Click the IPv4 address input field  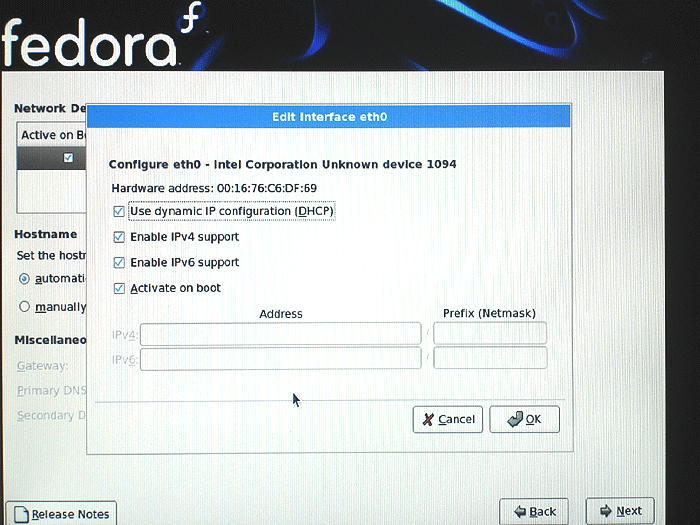coord(281,334)
